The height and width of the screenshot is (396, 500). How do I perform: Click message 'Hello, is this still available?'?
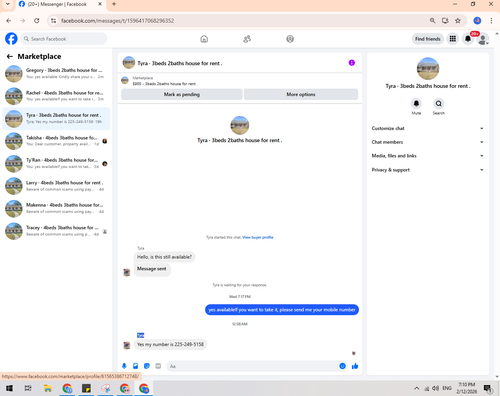click(x=164, y=257)
